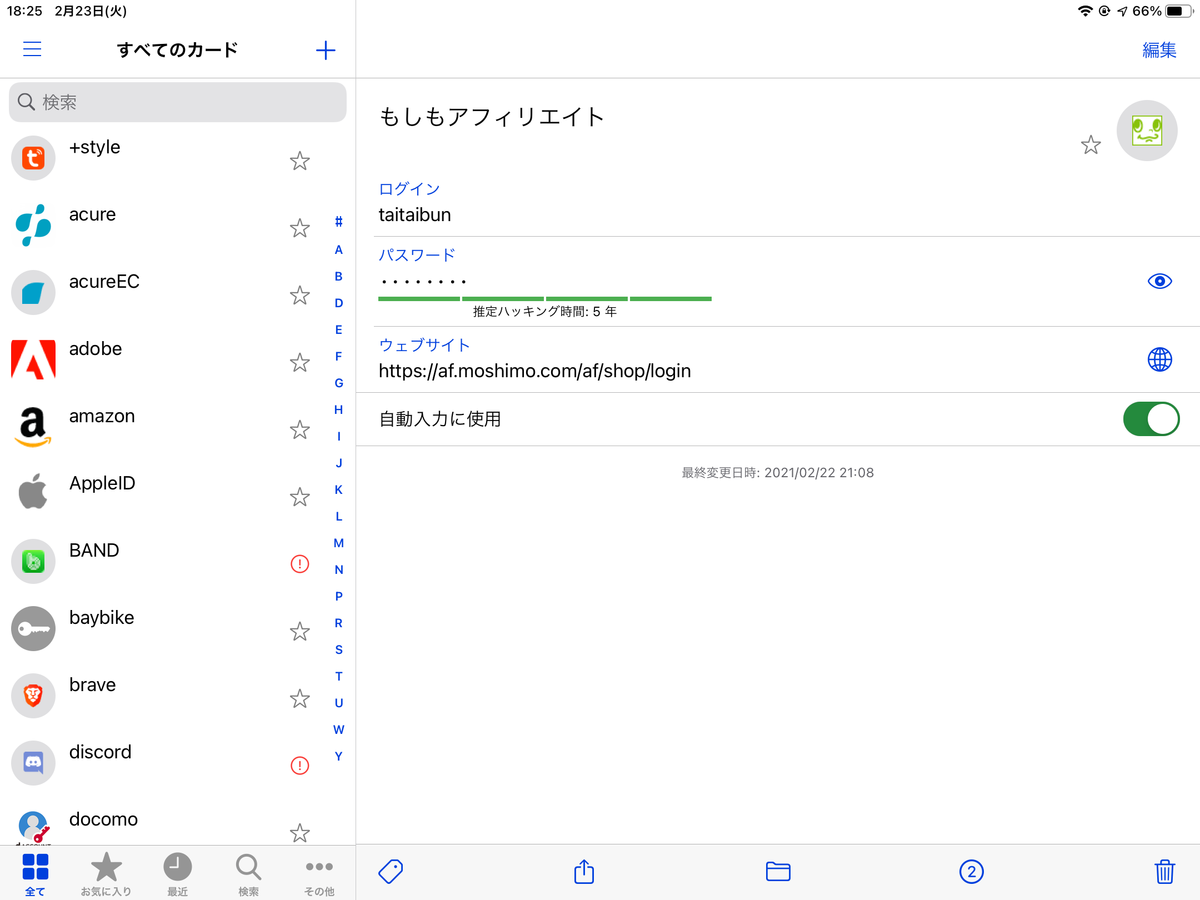Switch to the 検索 tab in bottom bar
The height and width of the screenshot is (900, 1200).
248,873
